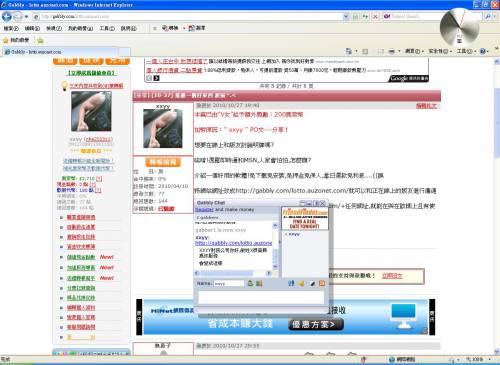500x365 pixels.
Task: Open the 說明(H) menu
Action: click(129, 29)
